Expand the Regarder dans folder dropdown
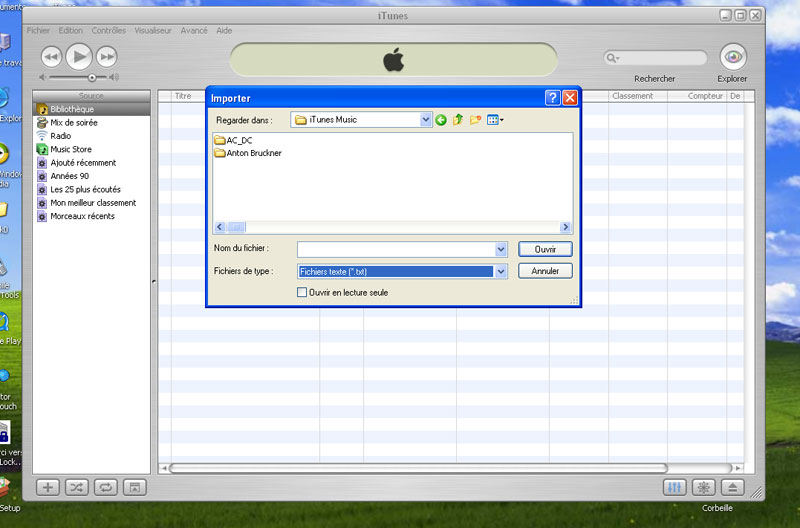Screen dimensions: 800x528 click(426, 120)
